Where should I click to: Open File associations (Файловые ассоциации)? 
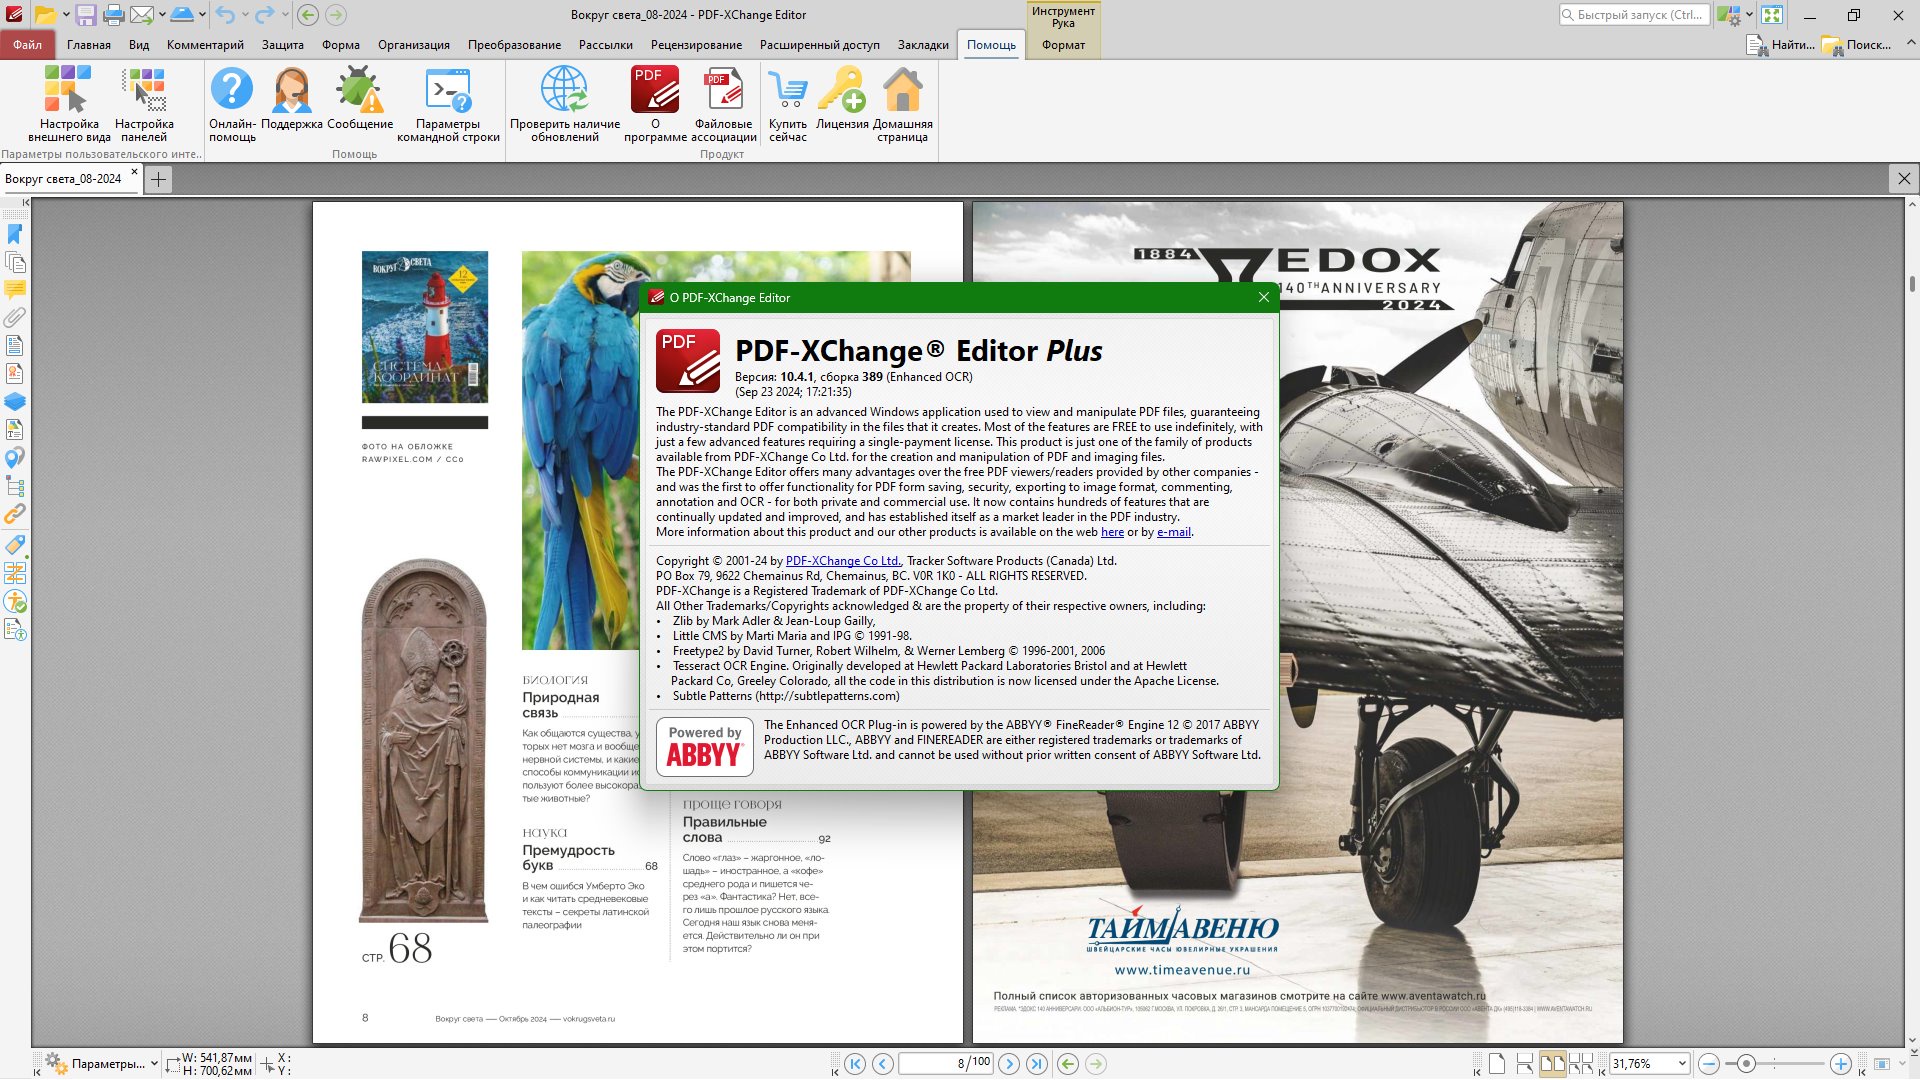(x=724, y=104)
